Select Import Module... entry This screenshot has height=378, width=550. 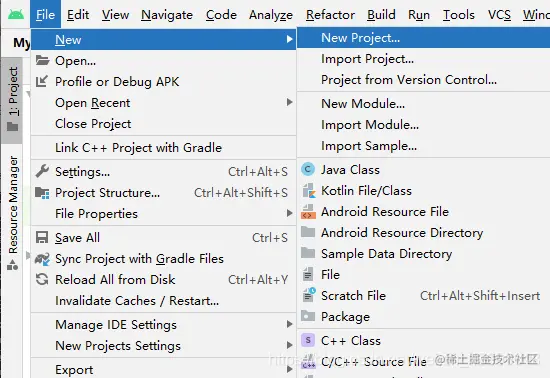(x=423, y=125)
